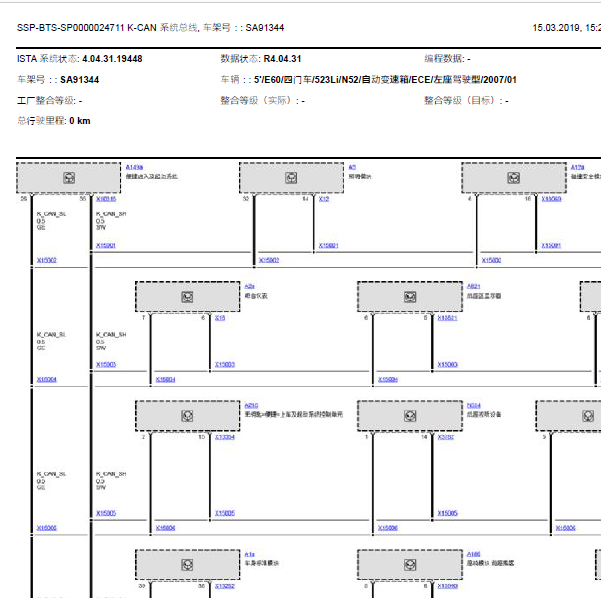Open the A821 rear display link
The width and height of the screenshot is (601, 598).
[x=473, y=286]
